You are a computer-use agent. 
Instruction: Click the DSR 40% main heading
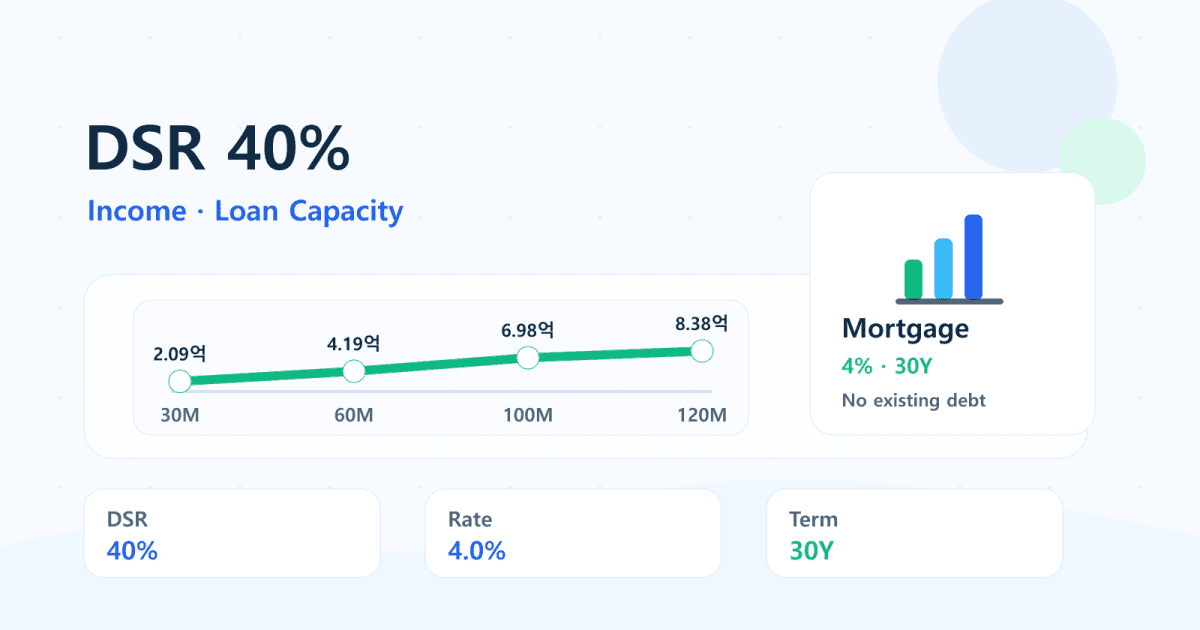218,148
